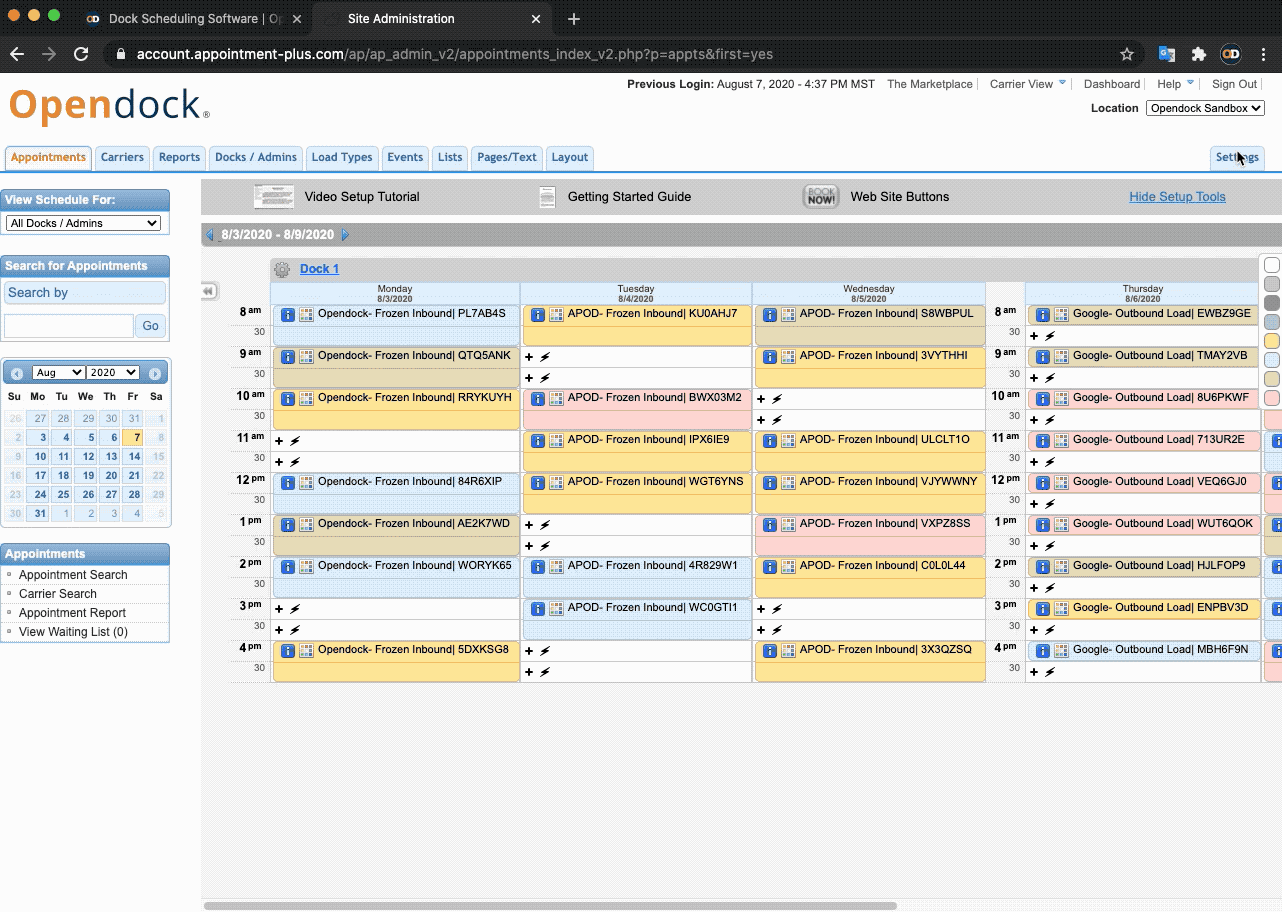Click Hide Setup Tools link
Viewport: 1282px width, 912px height.
(1177, 197)
